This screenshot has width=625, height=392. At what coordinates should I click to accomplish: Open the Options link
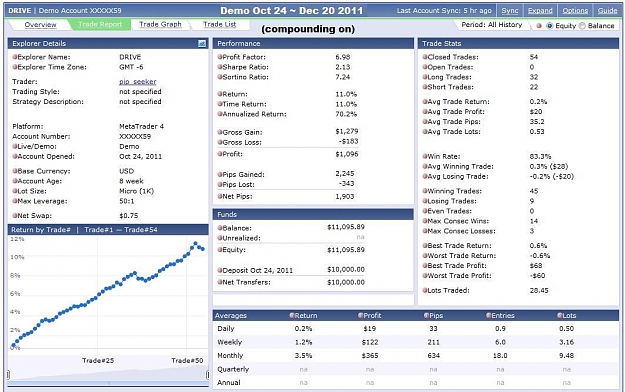point(575,11)
